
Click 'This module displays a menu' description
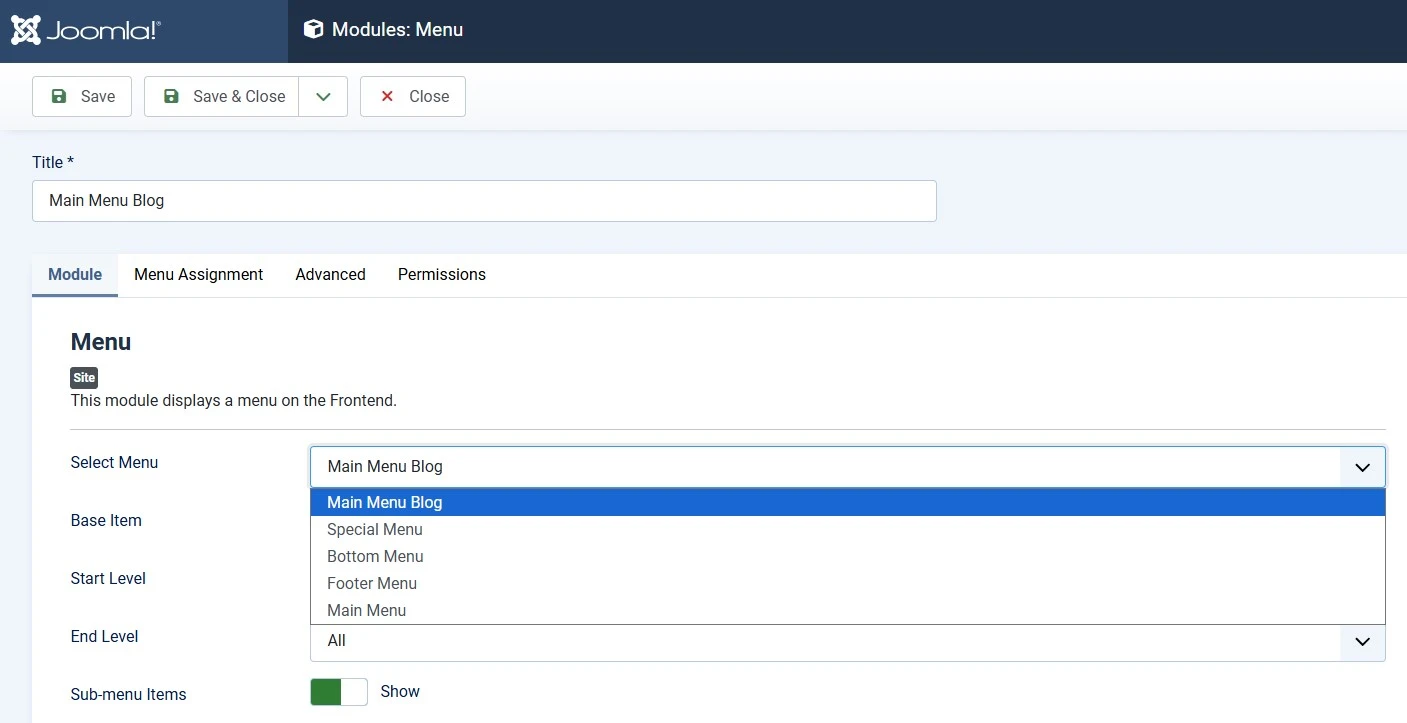(233, 401)
